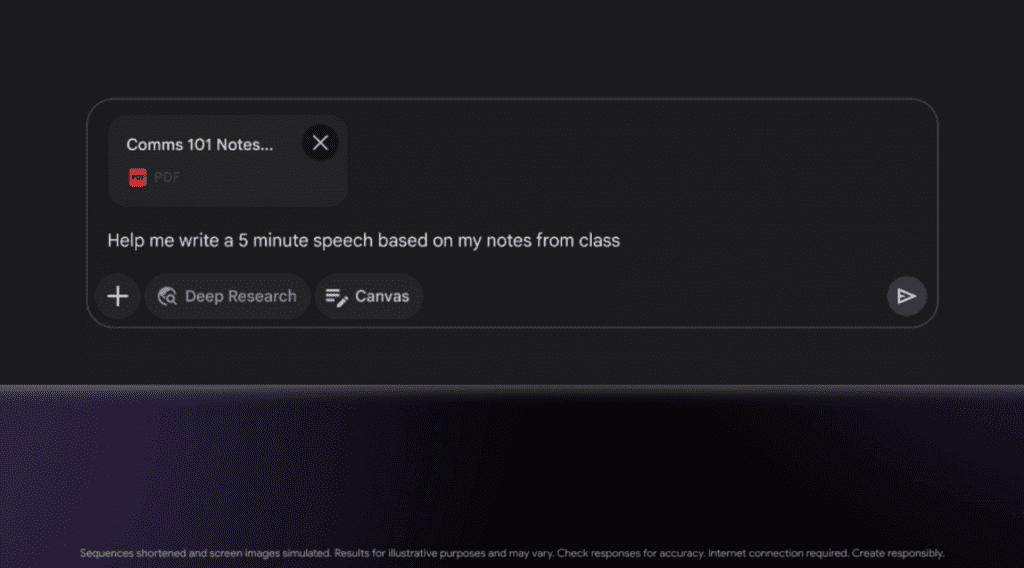Click the "Comms 101 Notes..." file name
1024x568 pixels.
click(199, 144)
